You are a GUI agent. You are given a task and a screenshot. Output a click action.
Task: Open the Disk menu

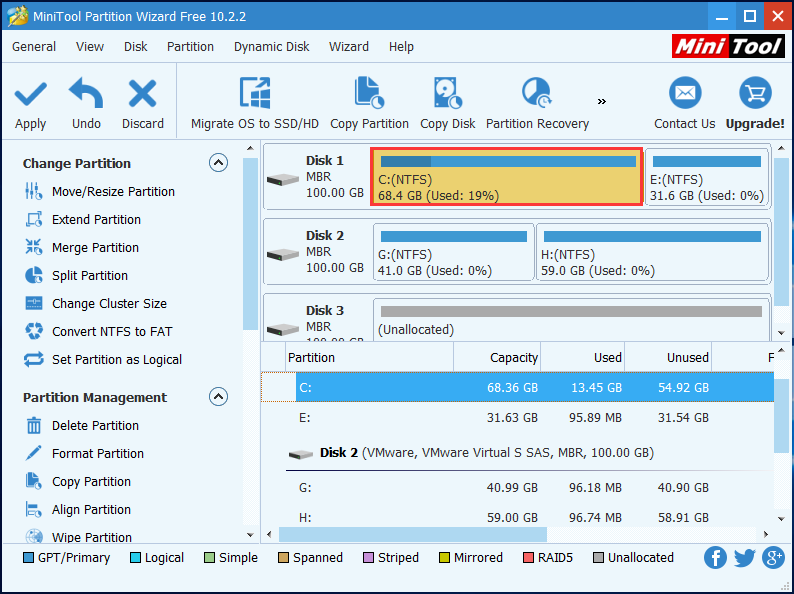tap(135, 47)
